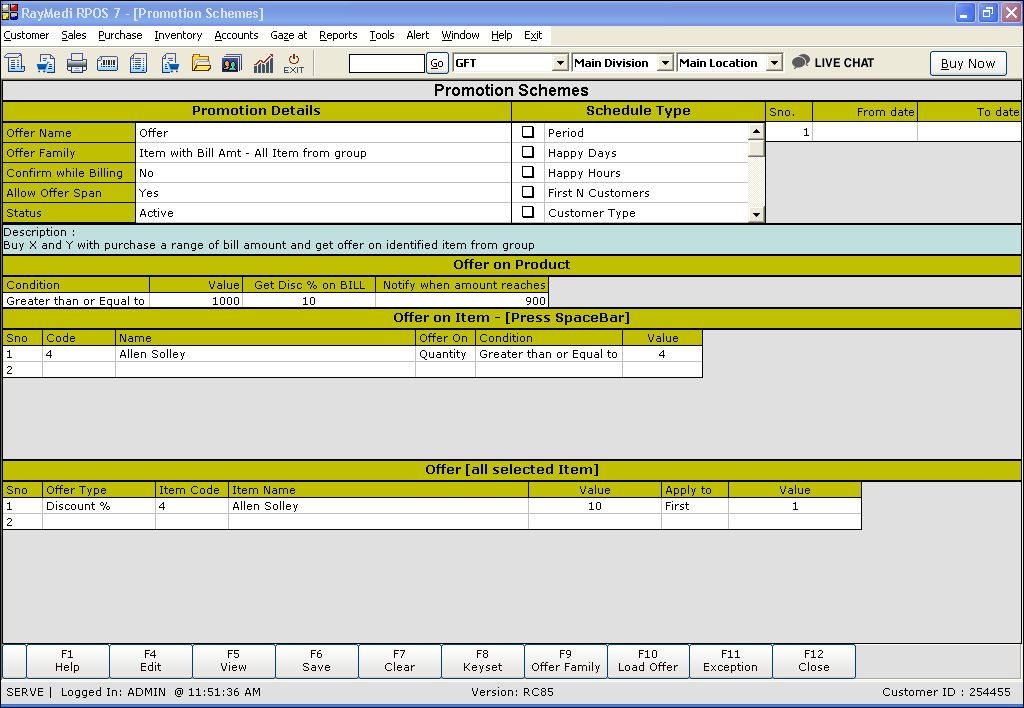This screenshot has height=708, width=1024.
Task: Click the Buy Now button
Action: coord(968,63)
